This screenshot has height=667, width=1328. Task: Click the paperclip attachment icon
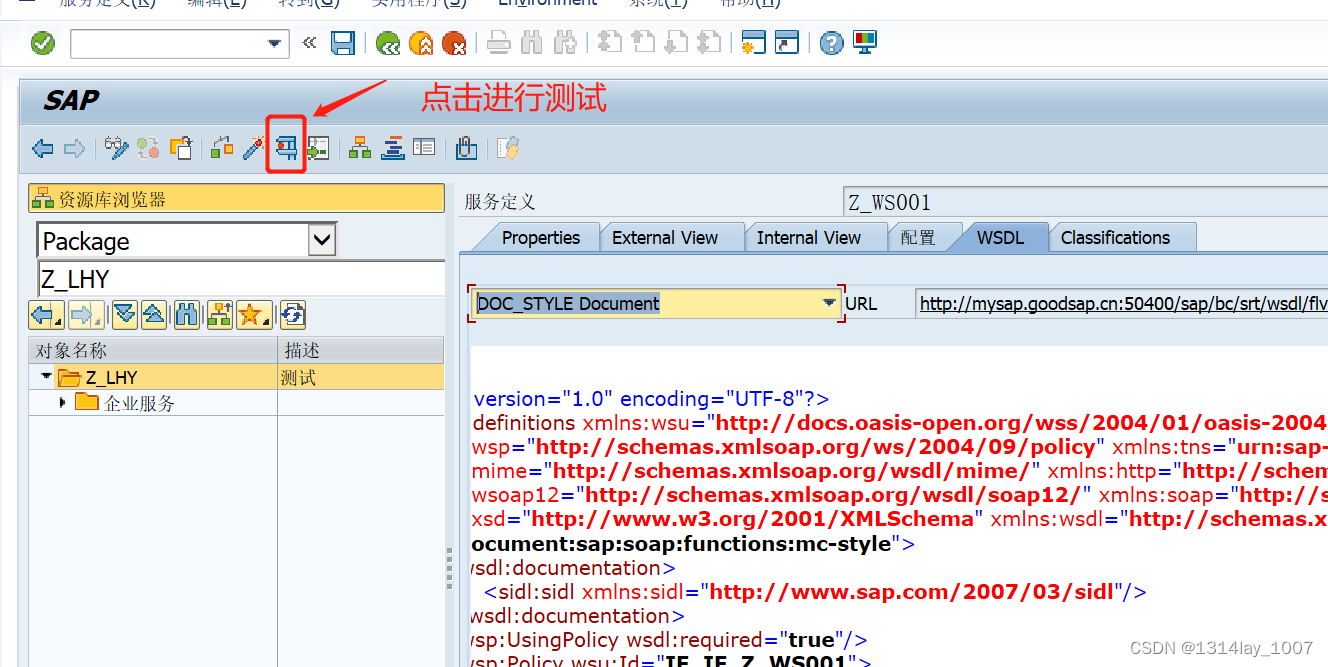pyautogui.click(x=466, y=149)
